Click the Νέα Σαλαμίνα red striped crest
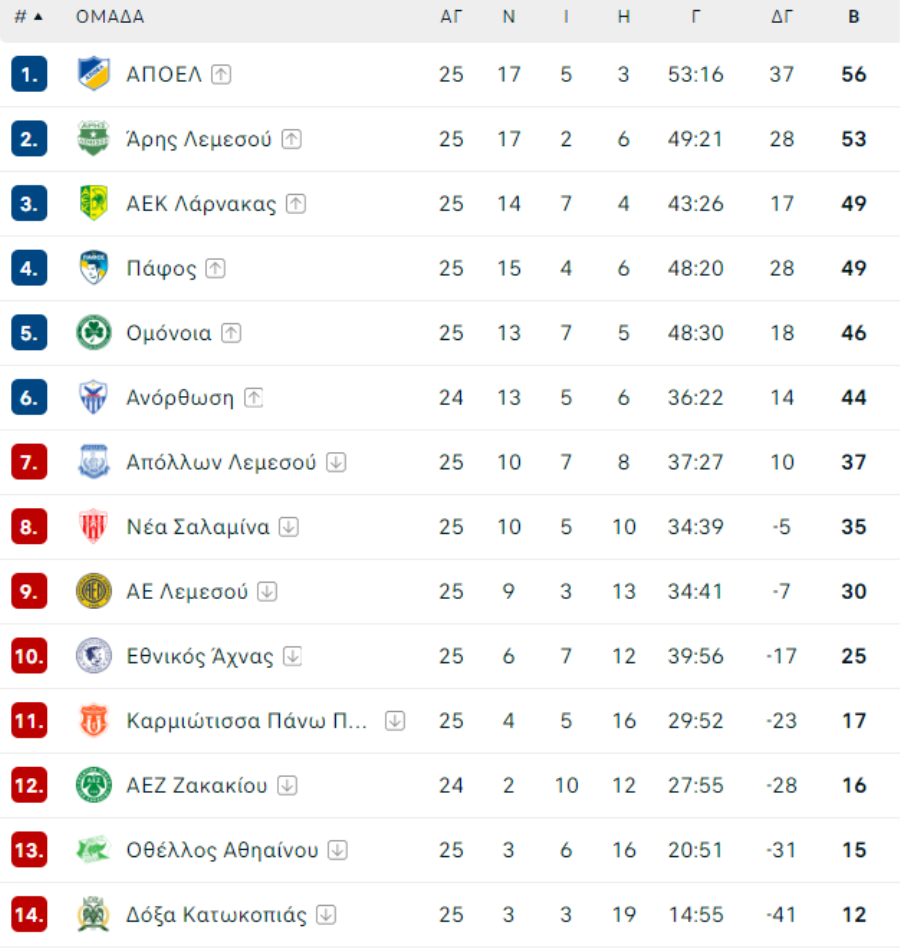This screenshot has width=900, height=948. 94,527
